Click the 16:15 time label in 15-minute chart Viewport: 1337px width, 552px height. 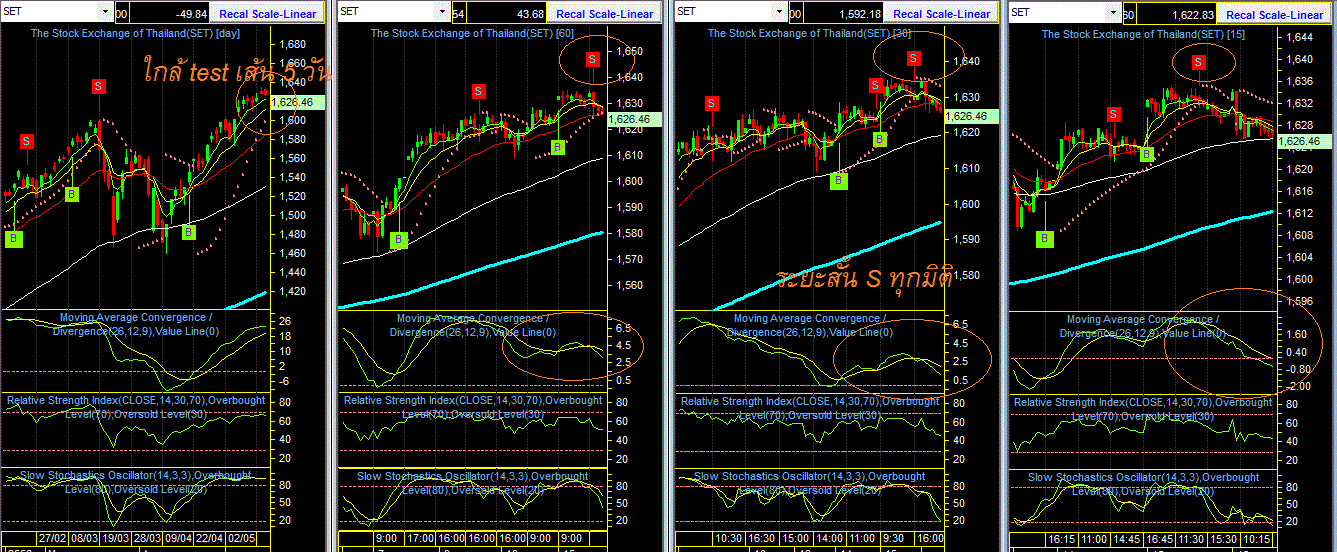click(x=1062, y=538)
